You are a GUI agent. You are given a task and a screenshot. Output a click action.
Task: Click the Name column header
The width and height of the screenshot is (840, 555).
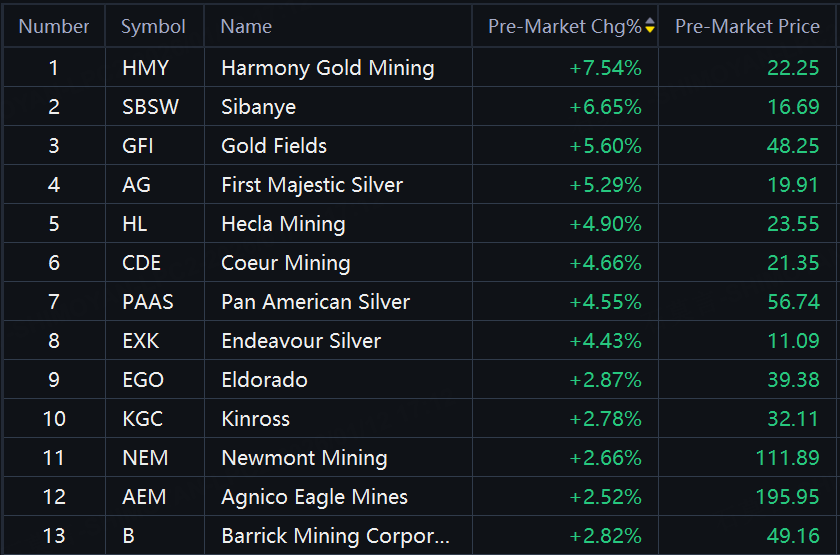246,27
